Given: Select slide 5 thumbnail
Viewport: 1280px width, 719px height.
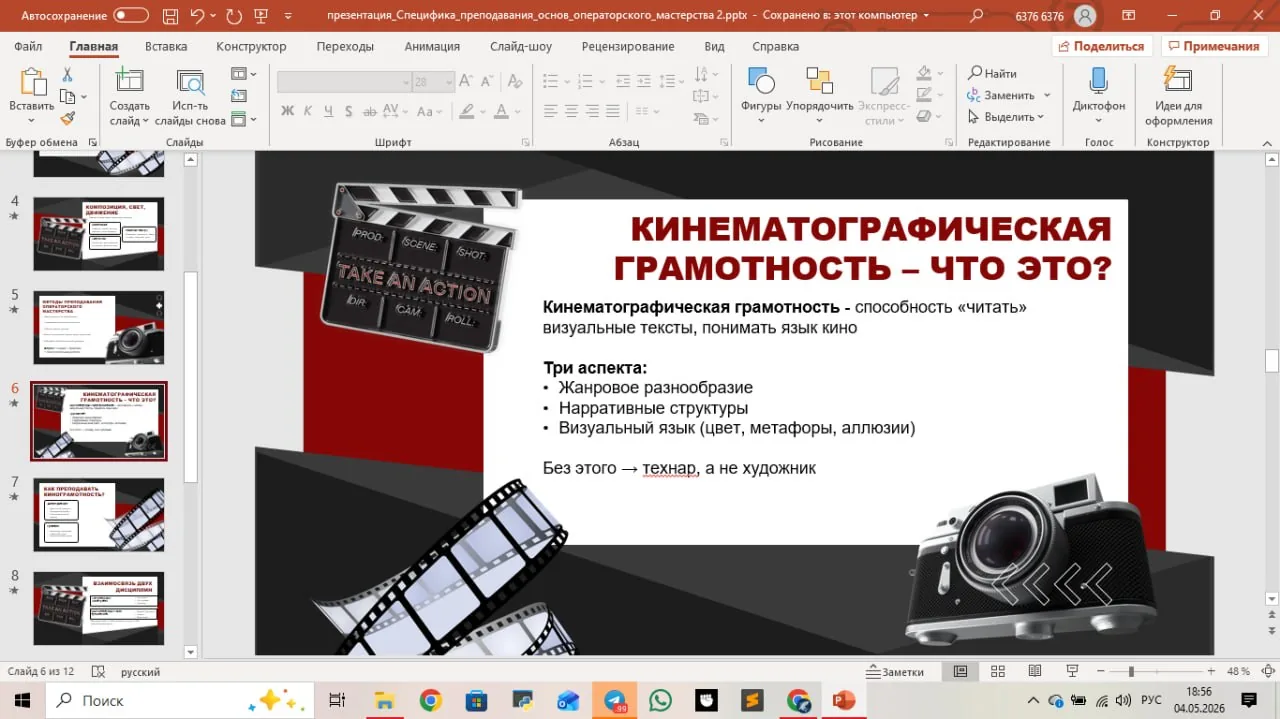Looking at the screenshot, I should [x=99, y=328].
